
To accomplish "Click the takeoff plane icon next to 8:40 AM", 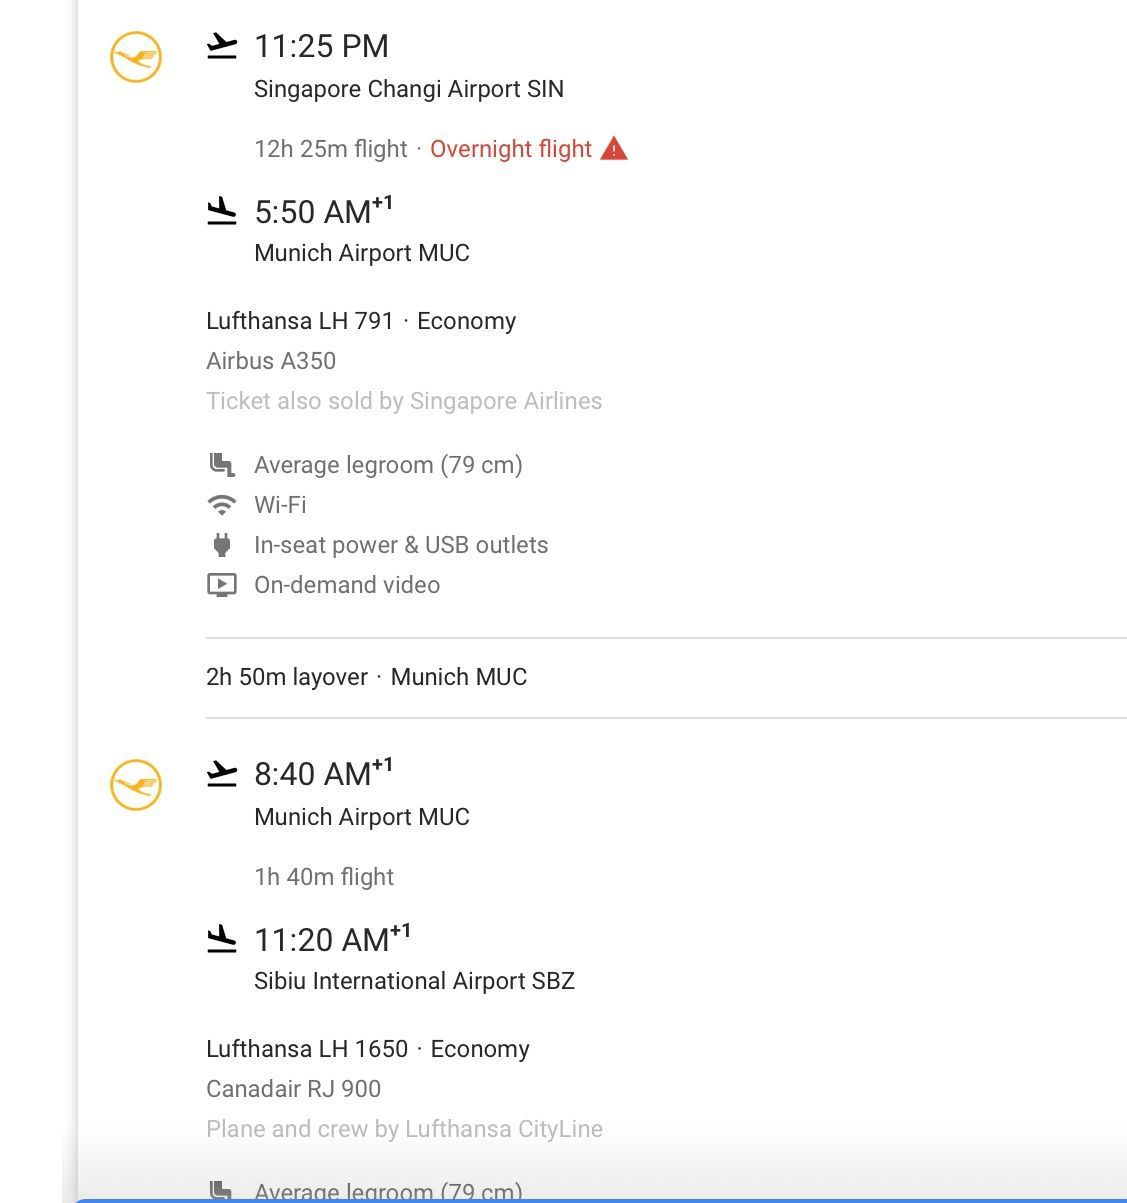I will [x=222, y=774].
